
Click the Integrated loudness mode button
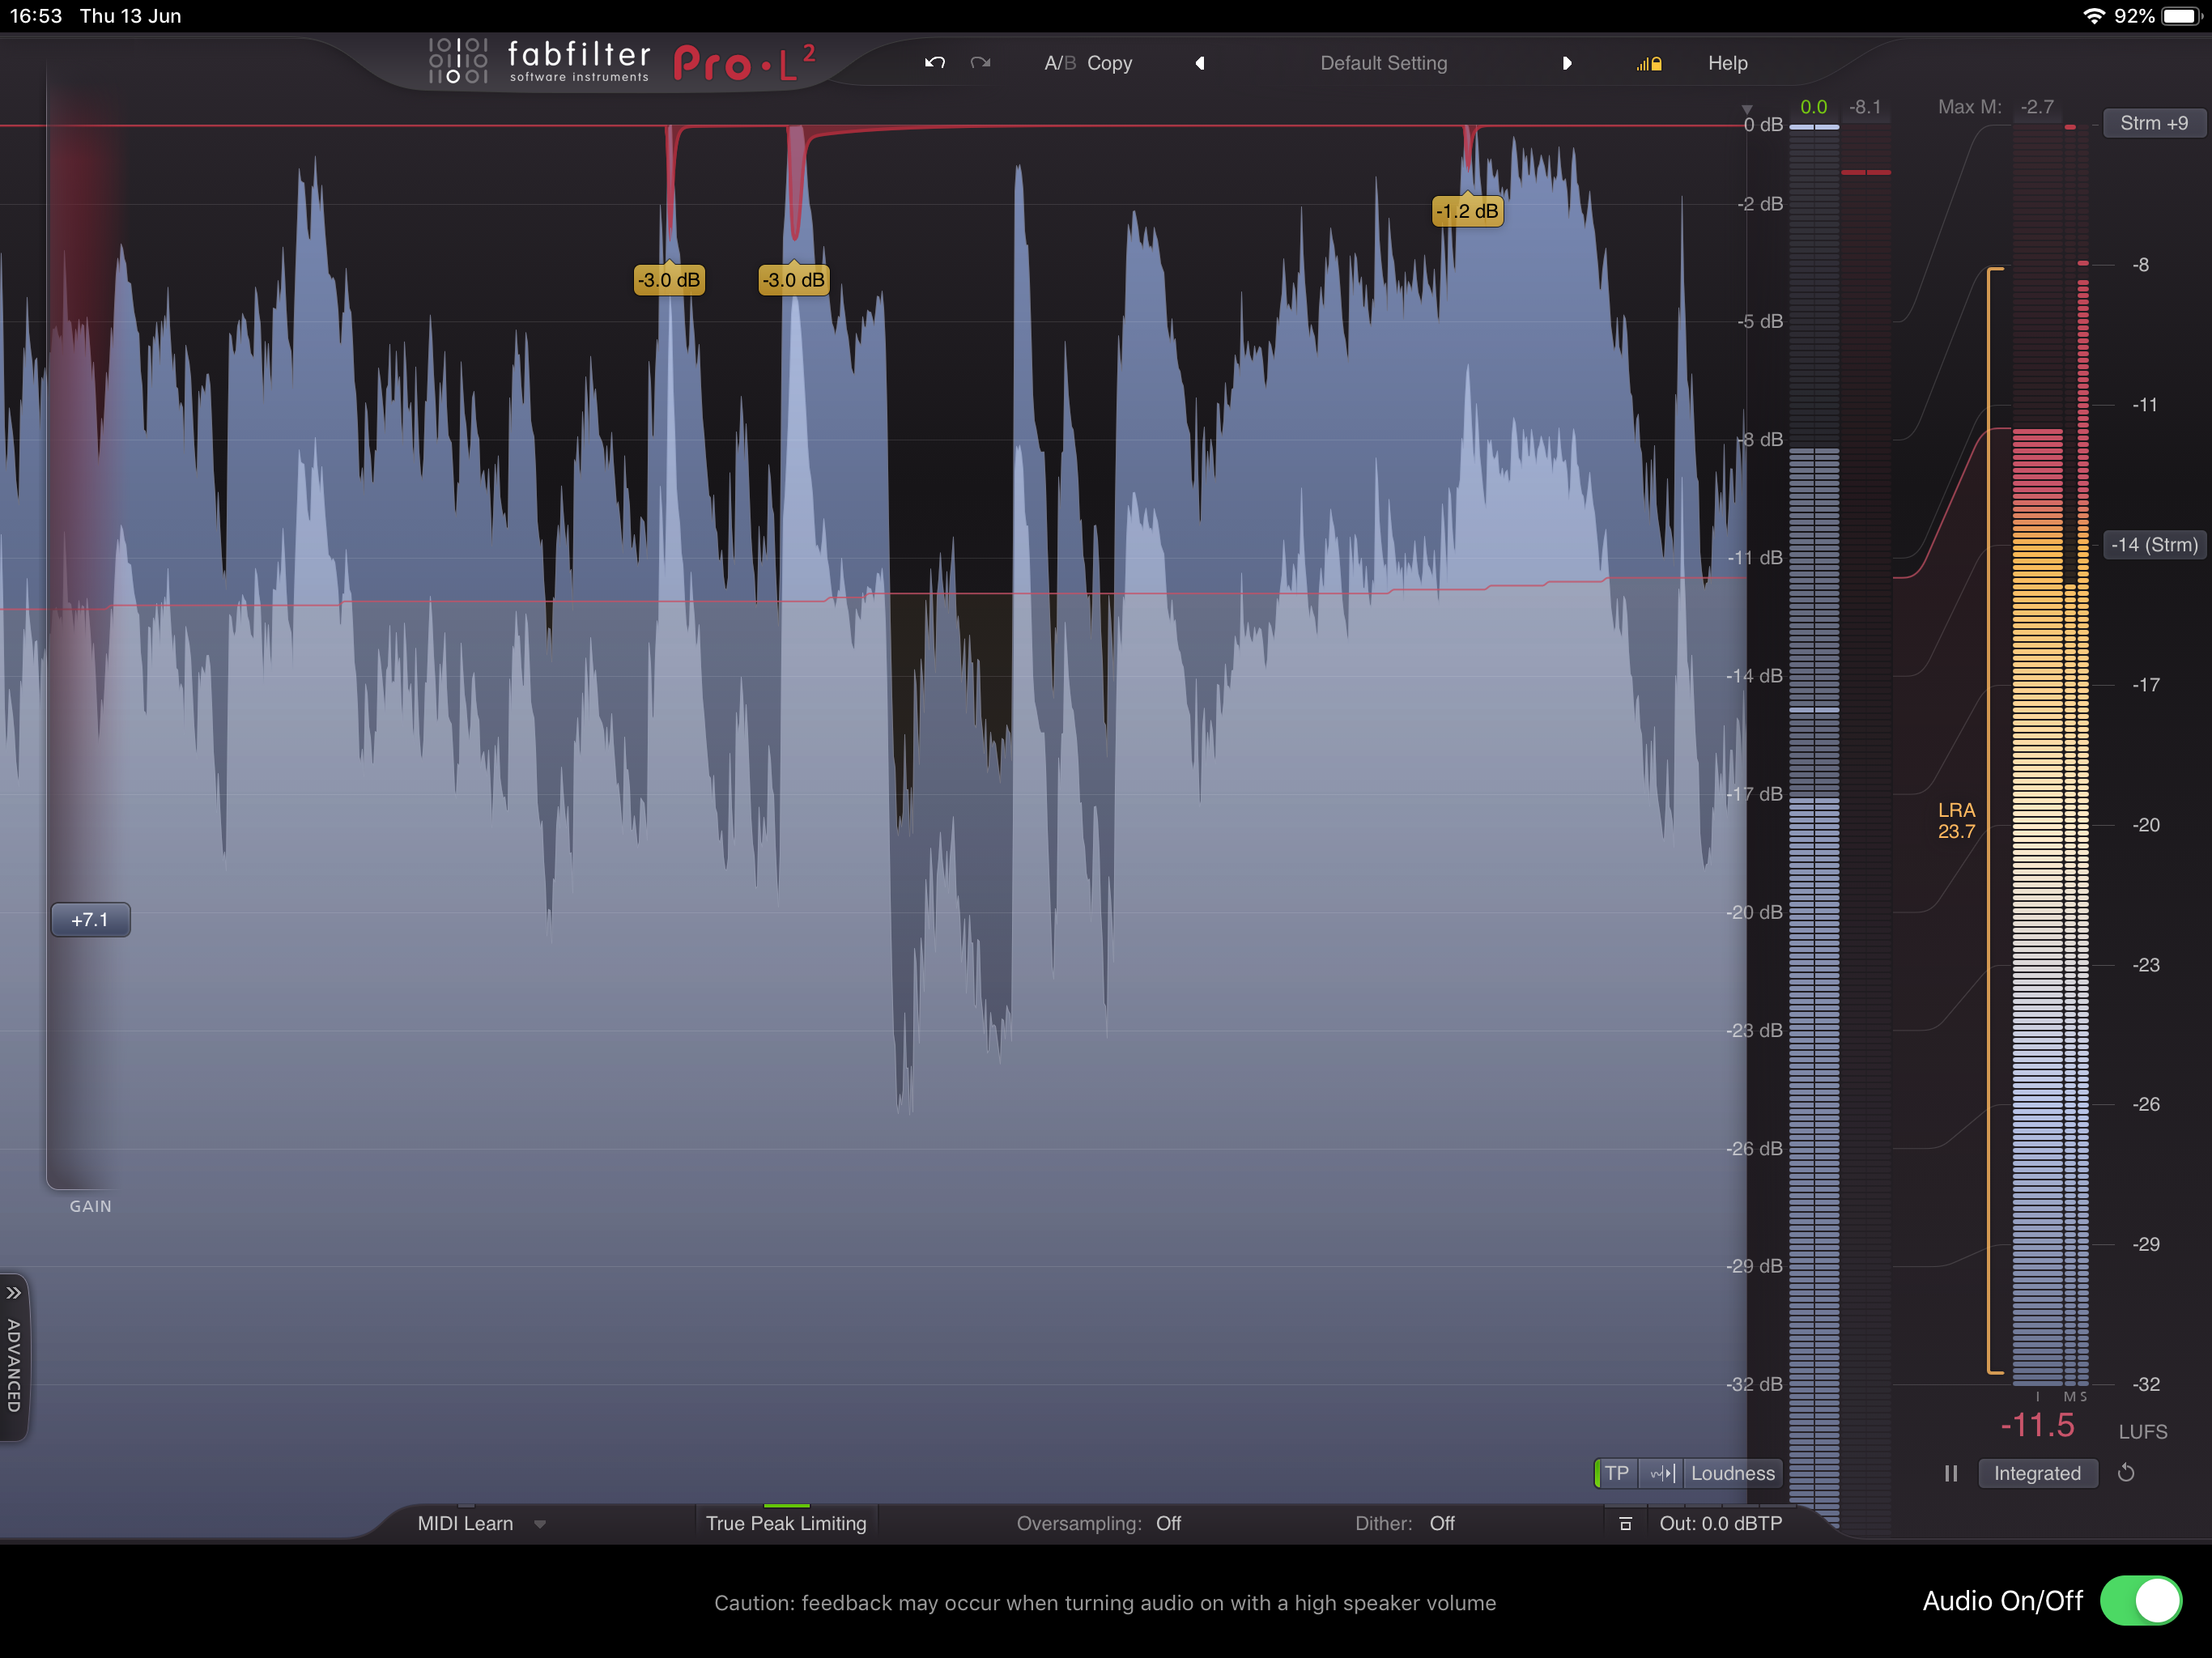pyautogui.click(x=2036, y=1473)
